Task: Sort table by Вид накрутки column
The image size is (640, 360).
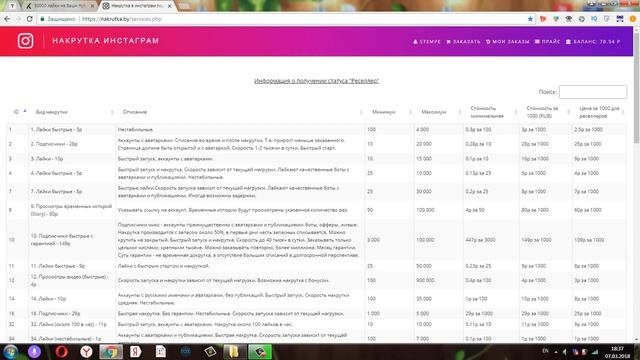Action: 71,112
